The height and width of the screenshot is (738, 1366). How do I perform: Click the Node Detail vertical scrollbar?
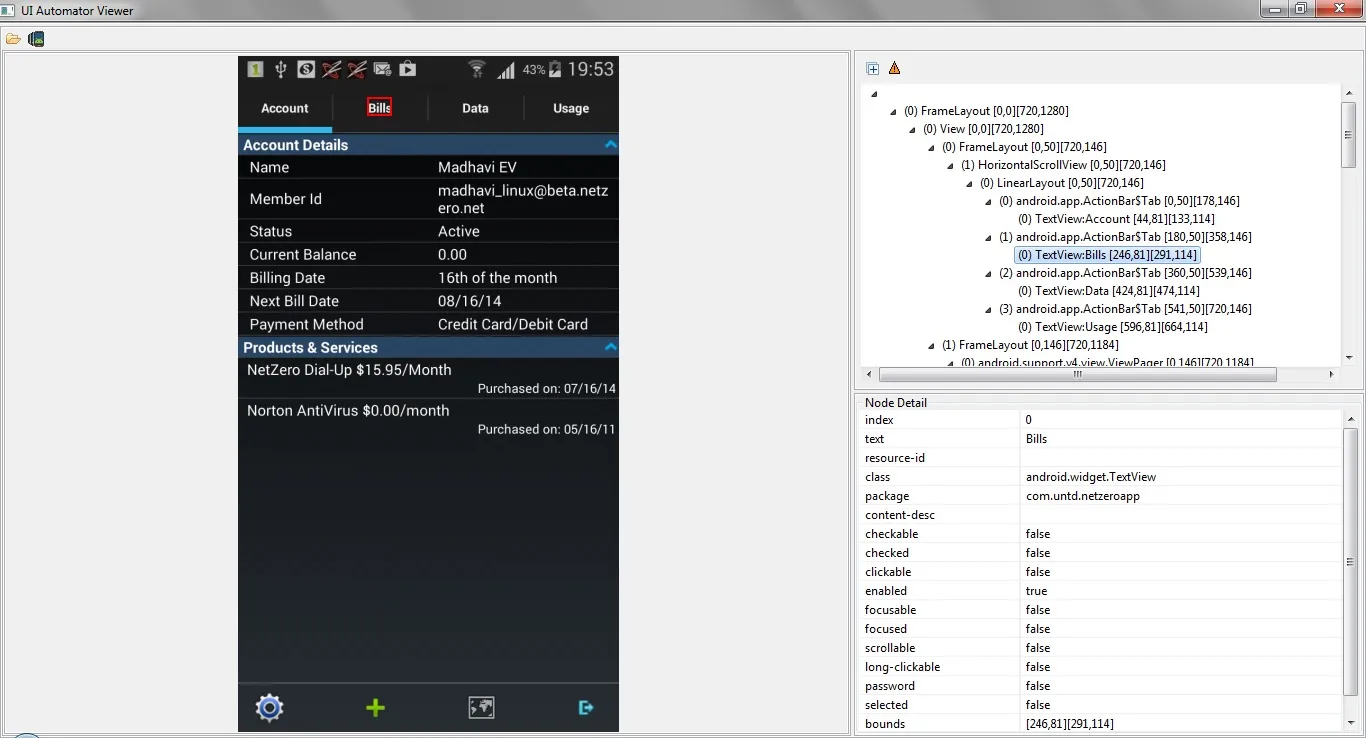1350,561
